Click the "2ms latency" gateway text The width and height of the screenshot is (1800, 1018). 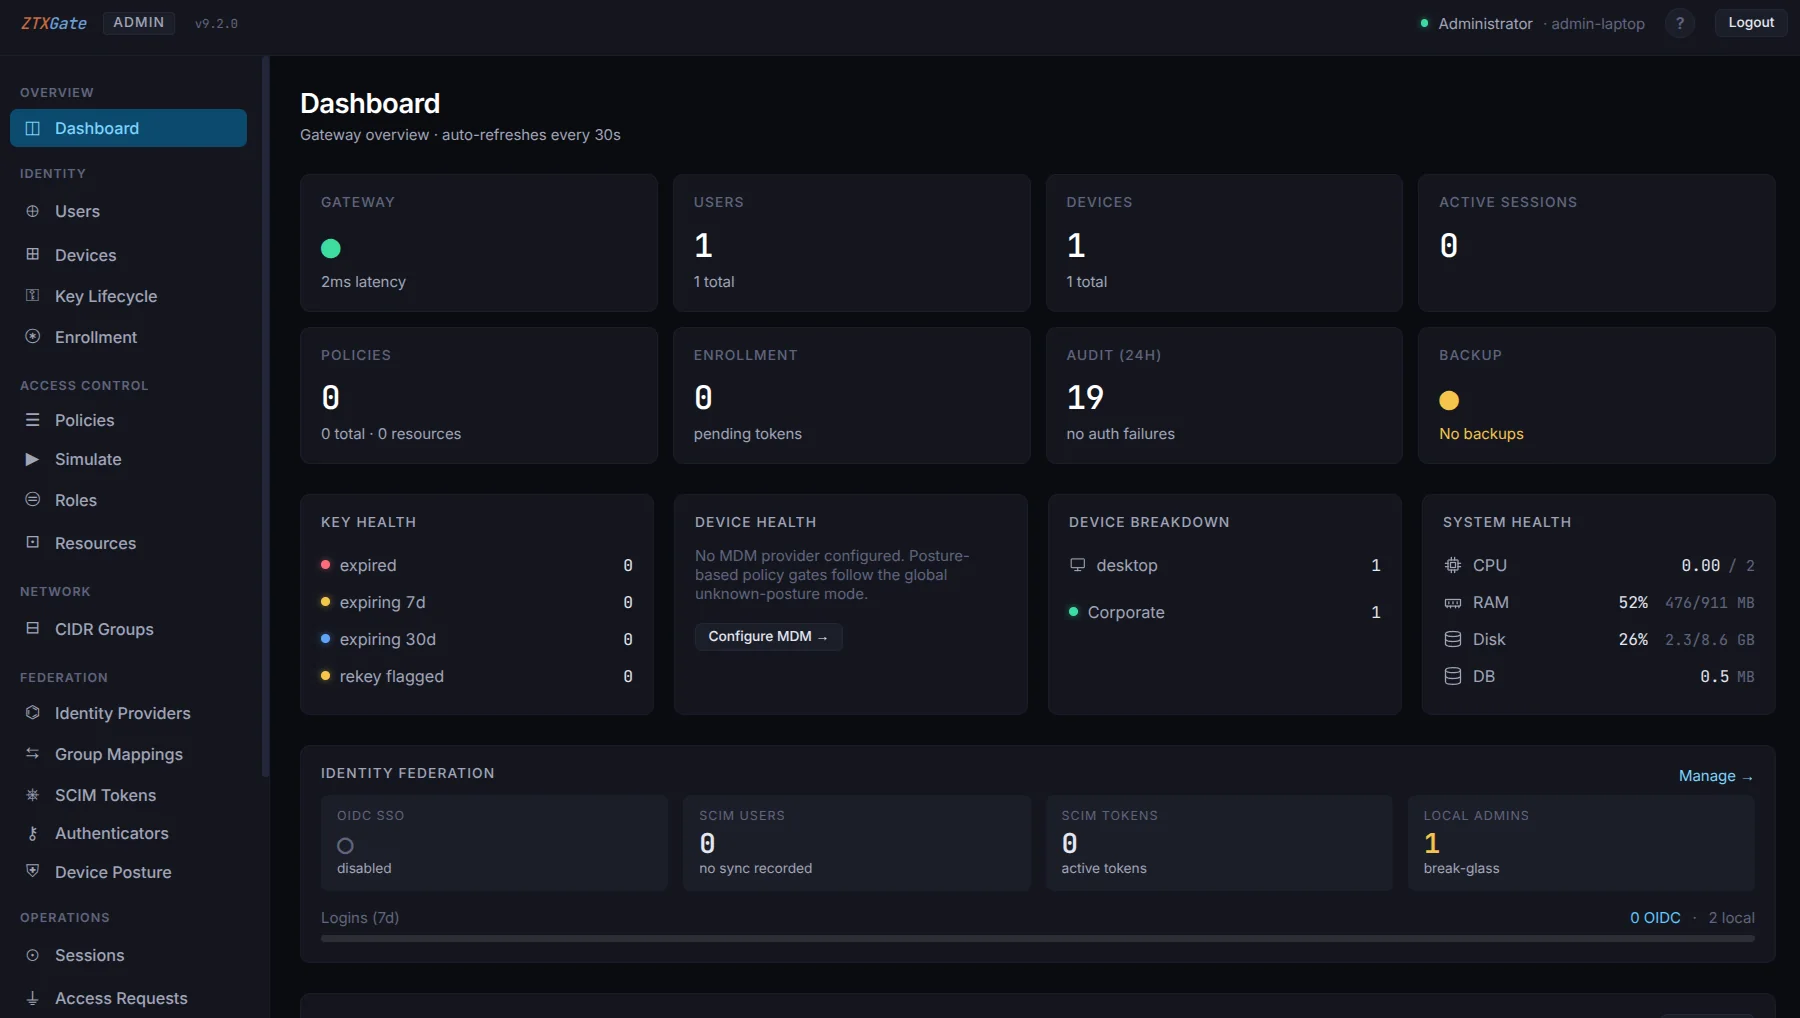click(x=363, y=282)
